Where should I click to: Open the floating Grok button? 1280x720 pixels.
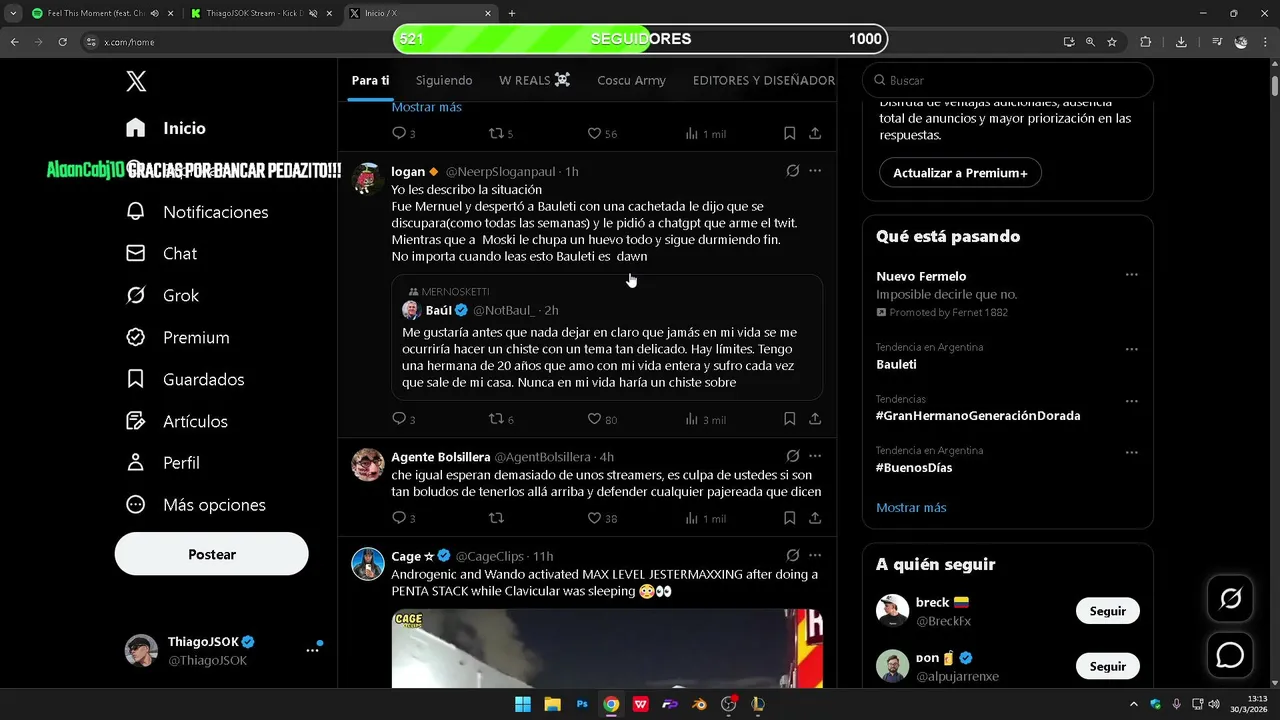pos(1230,599)
